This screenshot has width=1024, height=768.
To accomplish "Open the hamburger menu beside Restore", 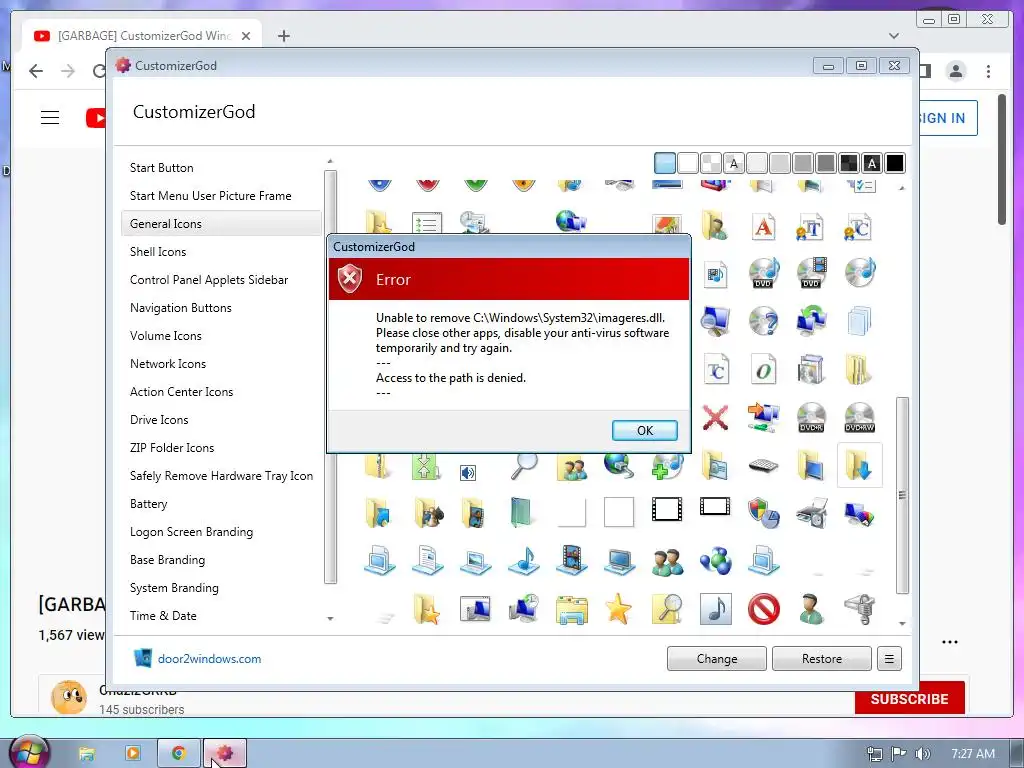I will coord(889,659).
